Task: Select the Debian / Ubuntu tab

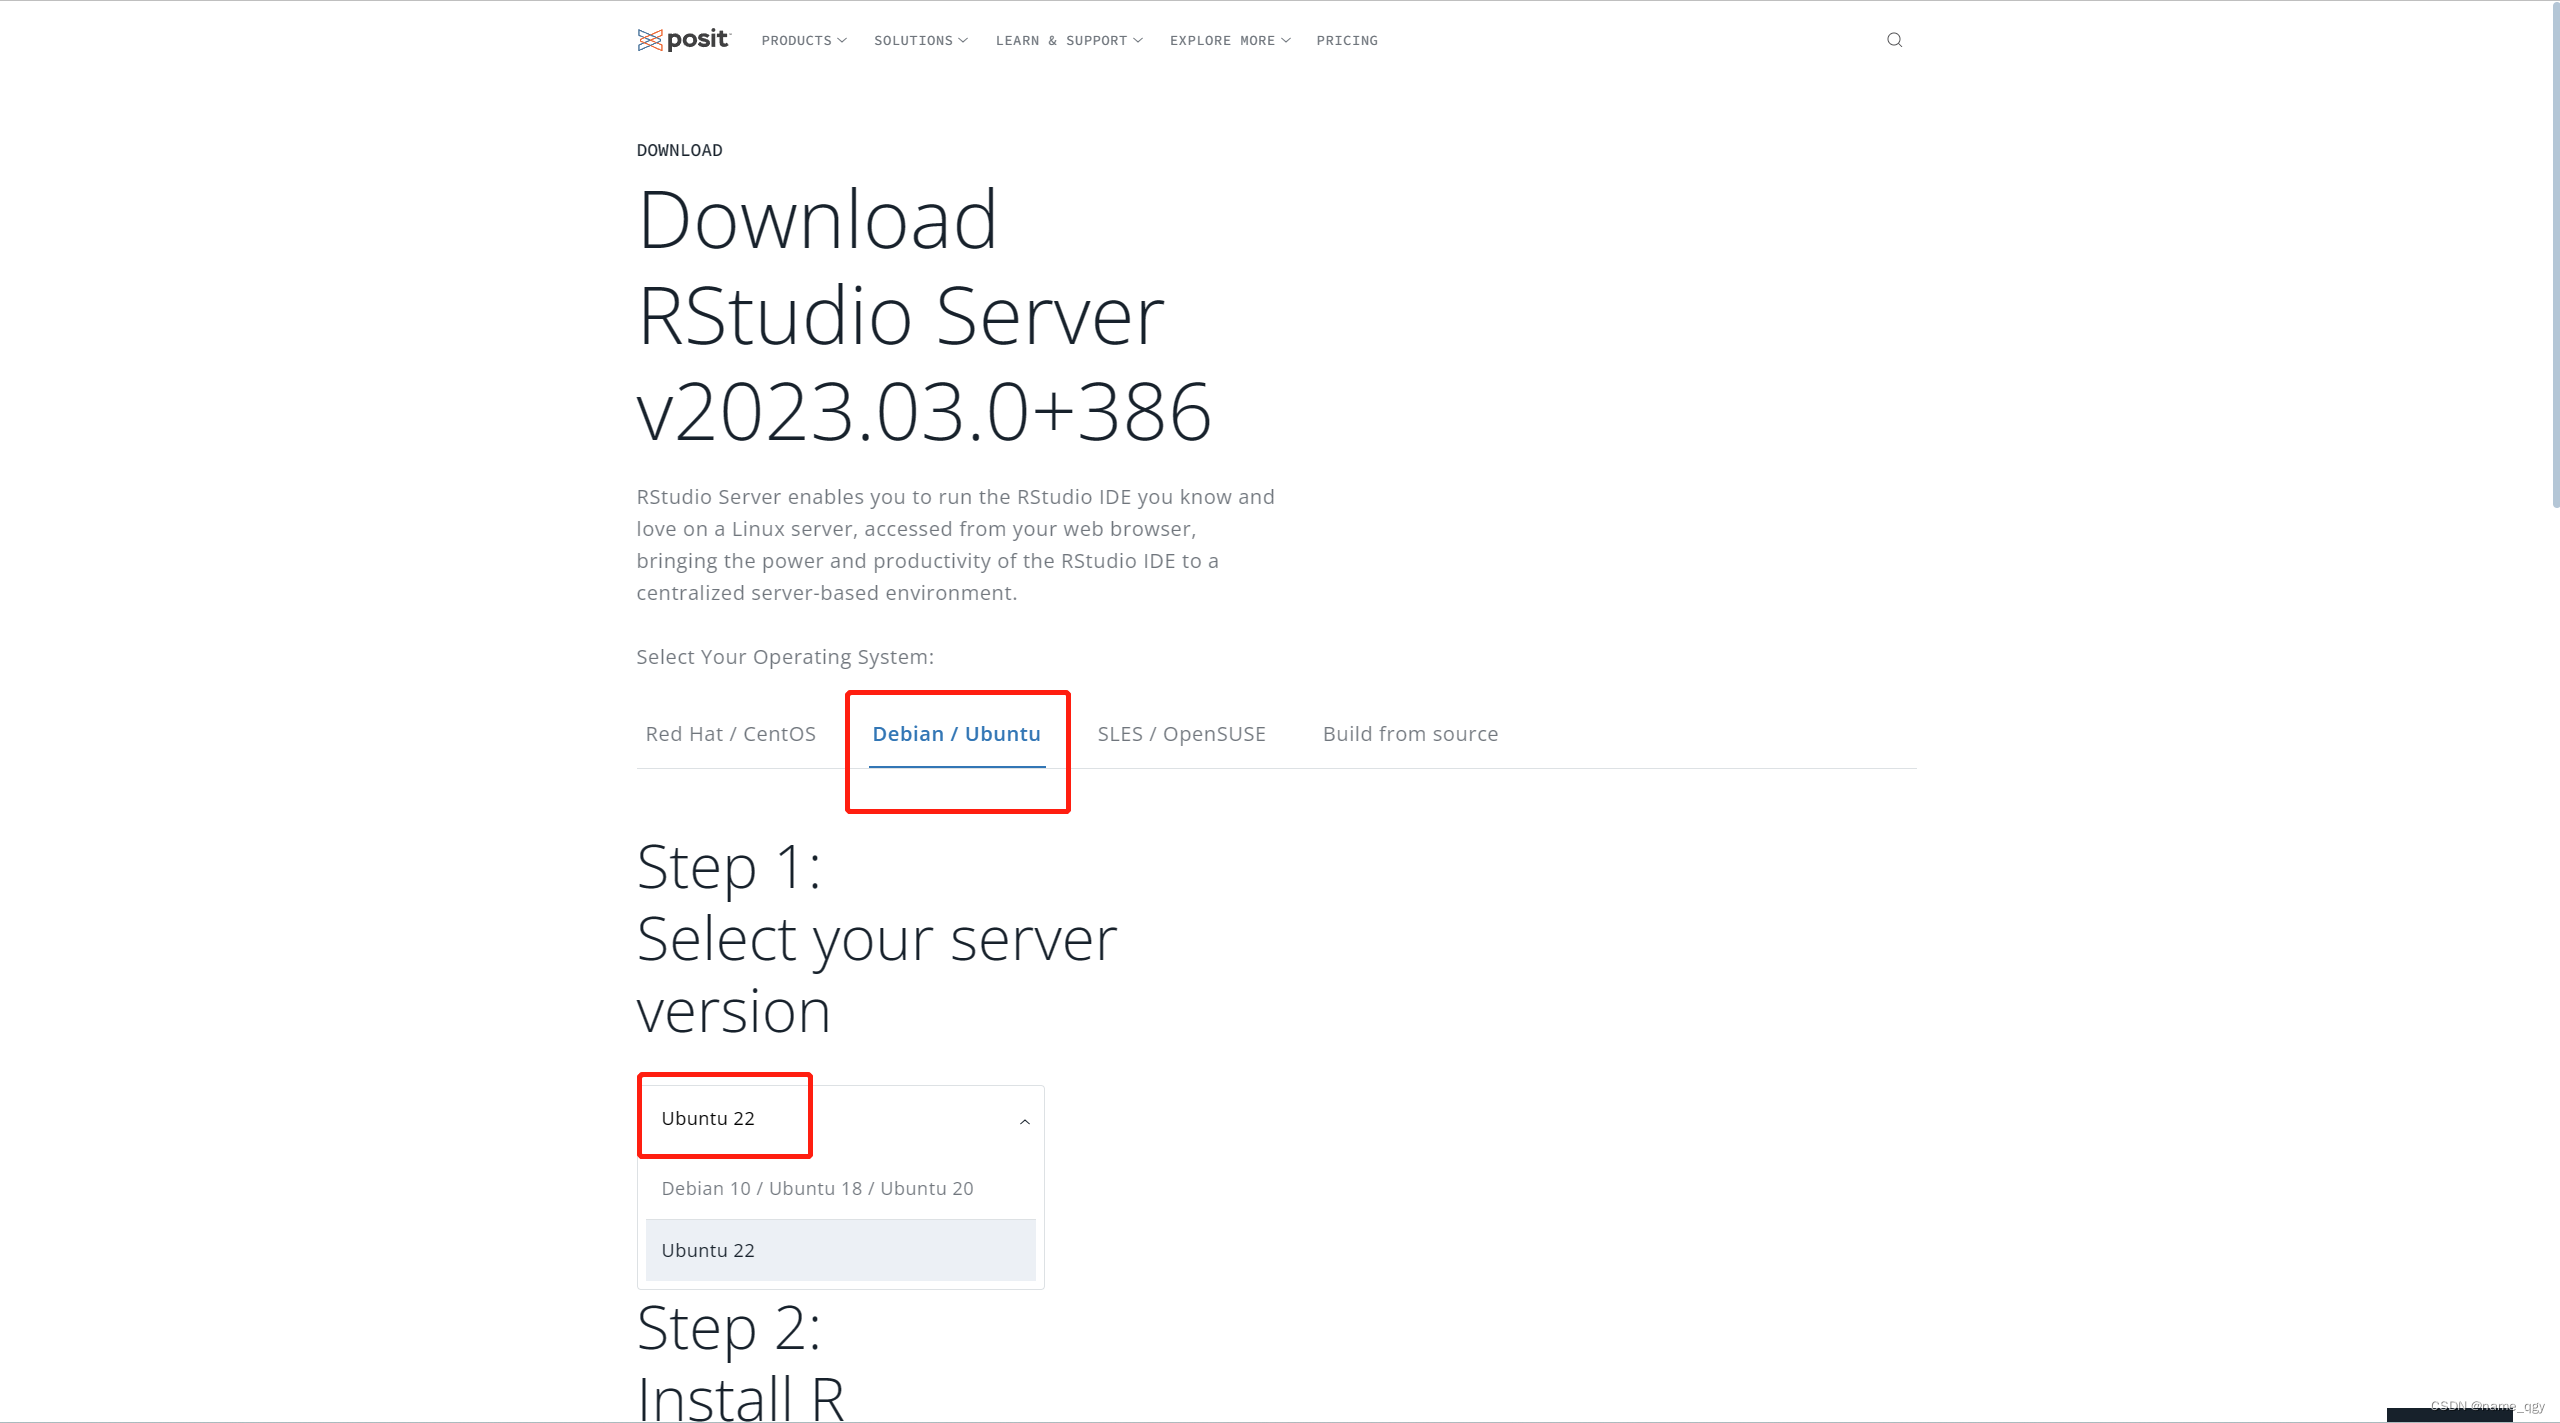Action: pos(956,734)
